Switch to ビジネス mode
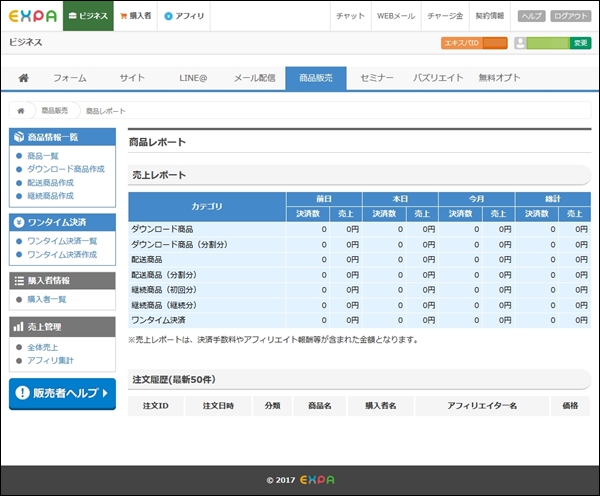This screenshot has width=600, height=496. click(x=88, y=16)
